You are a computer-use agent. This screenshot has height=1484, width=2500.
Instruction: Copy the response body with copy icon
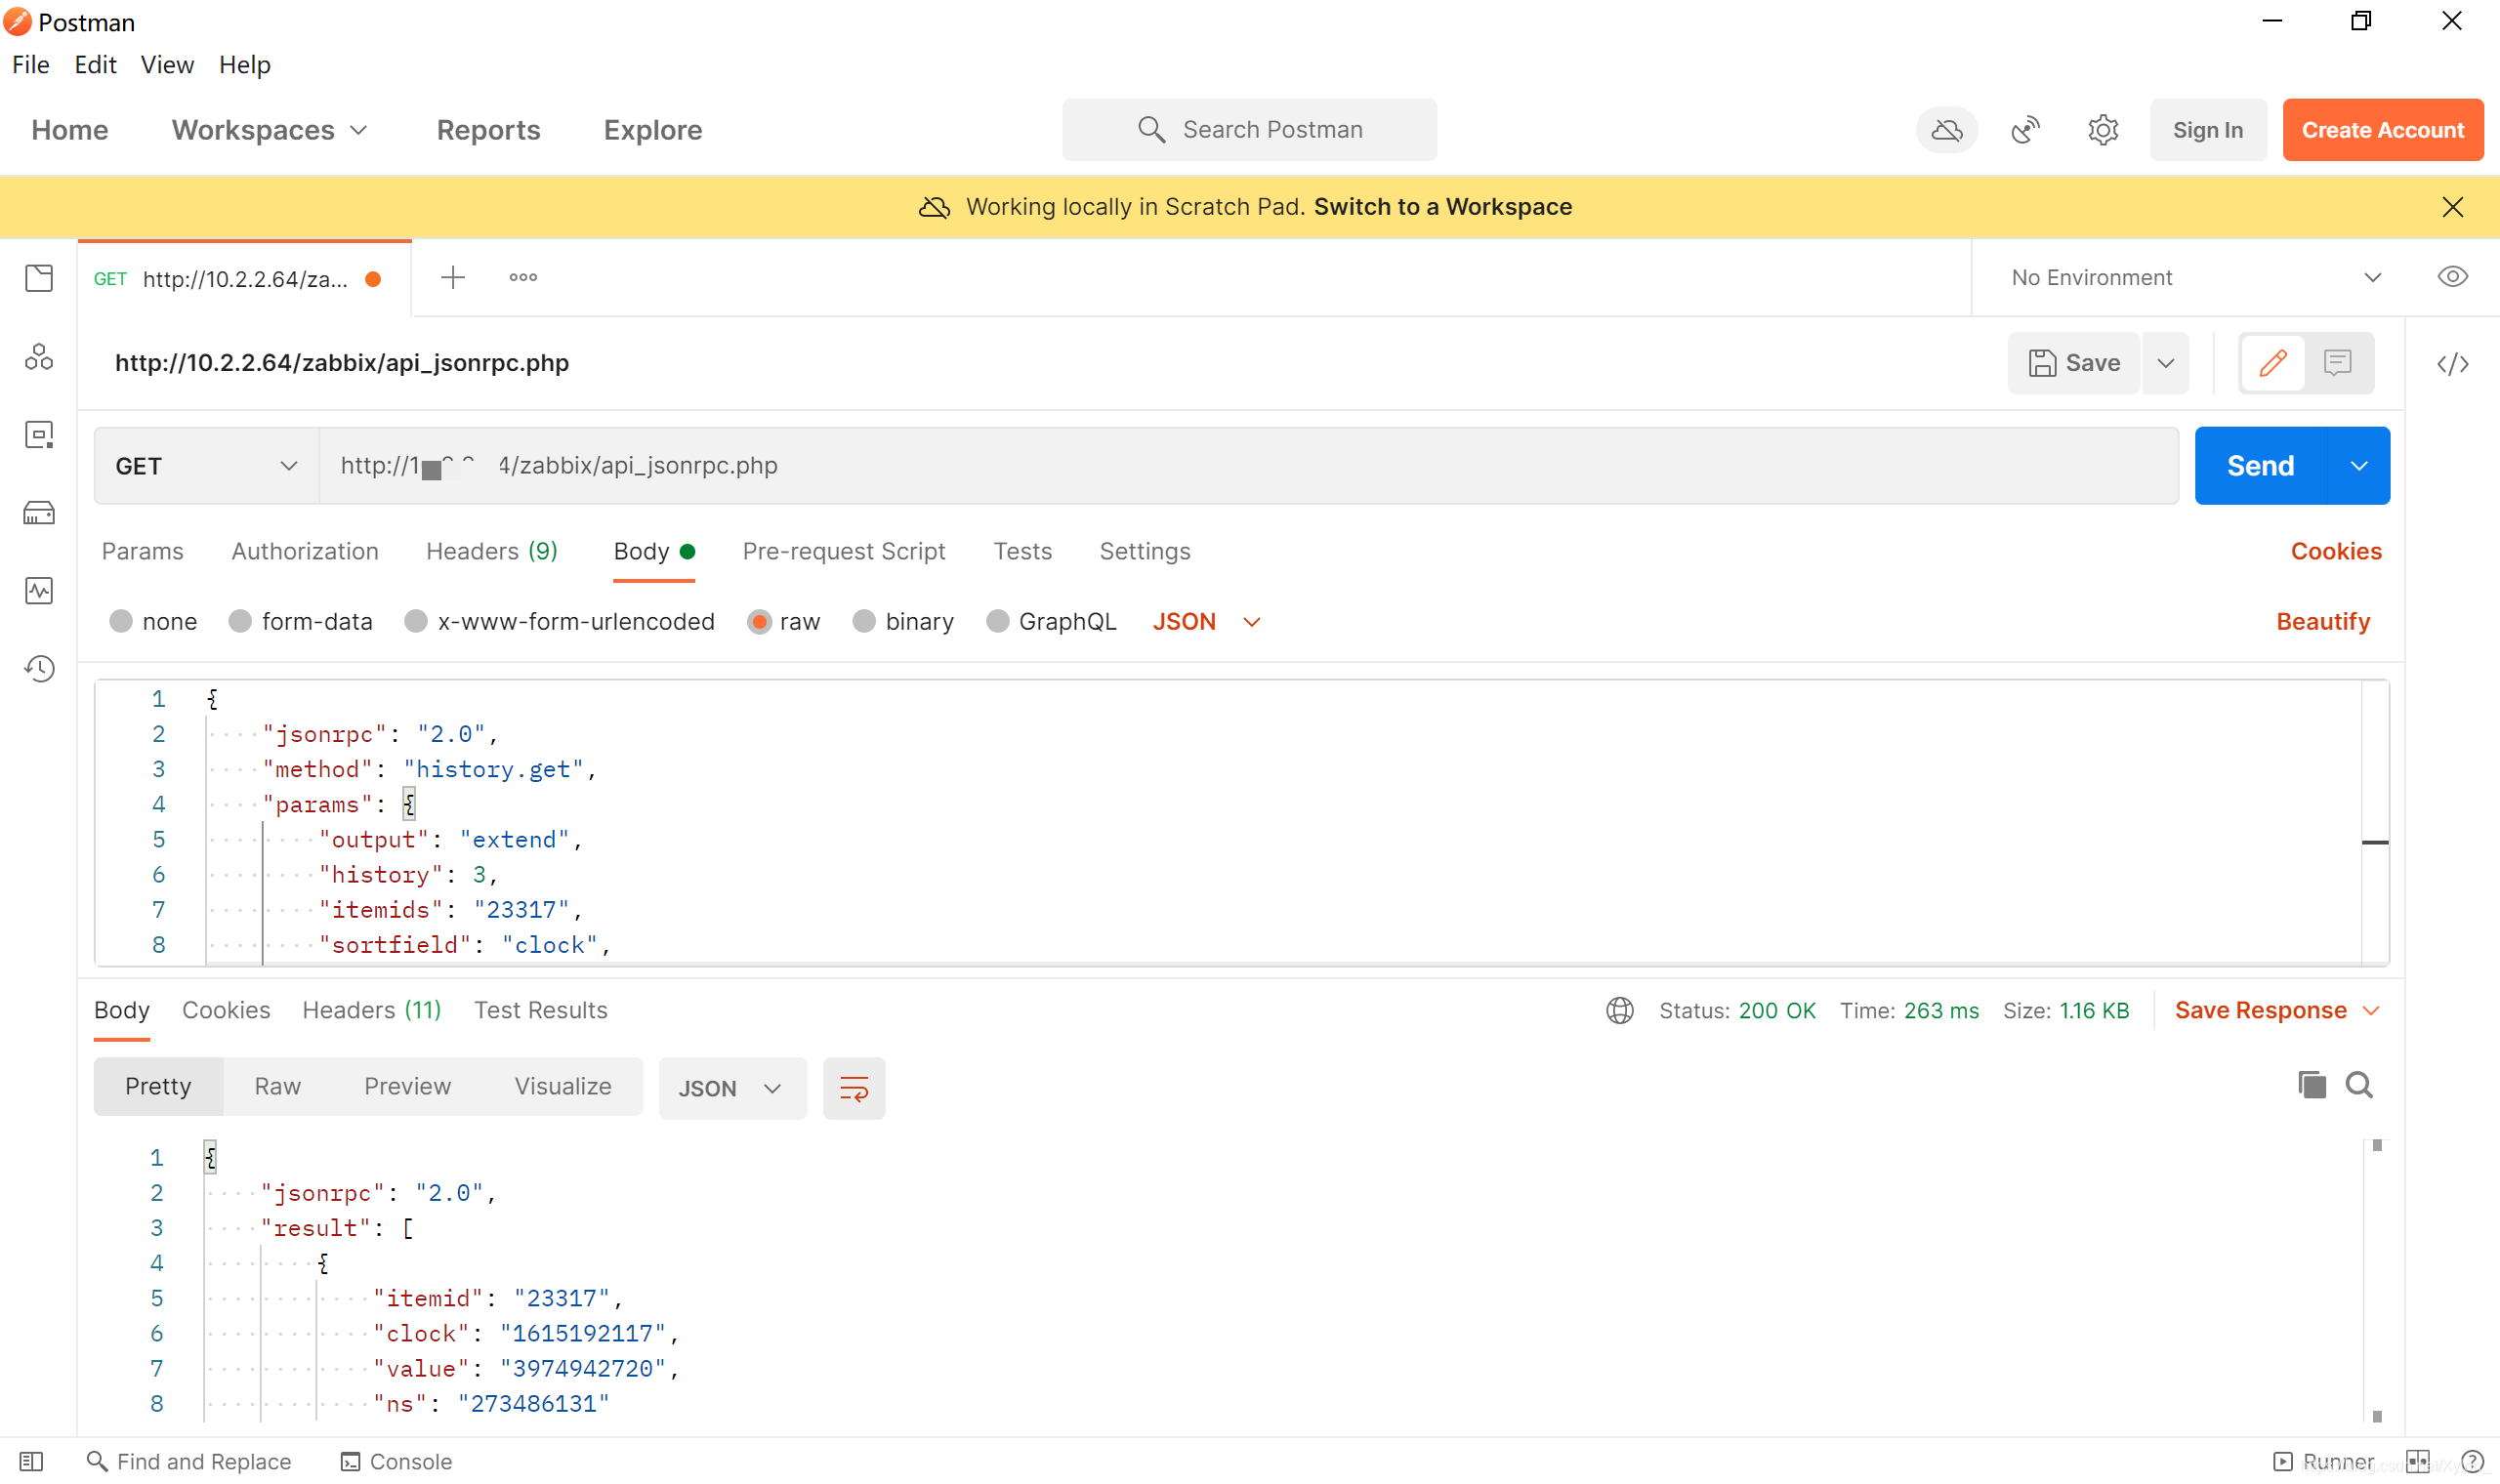2311,1086
